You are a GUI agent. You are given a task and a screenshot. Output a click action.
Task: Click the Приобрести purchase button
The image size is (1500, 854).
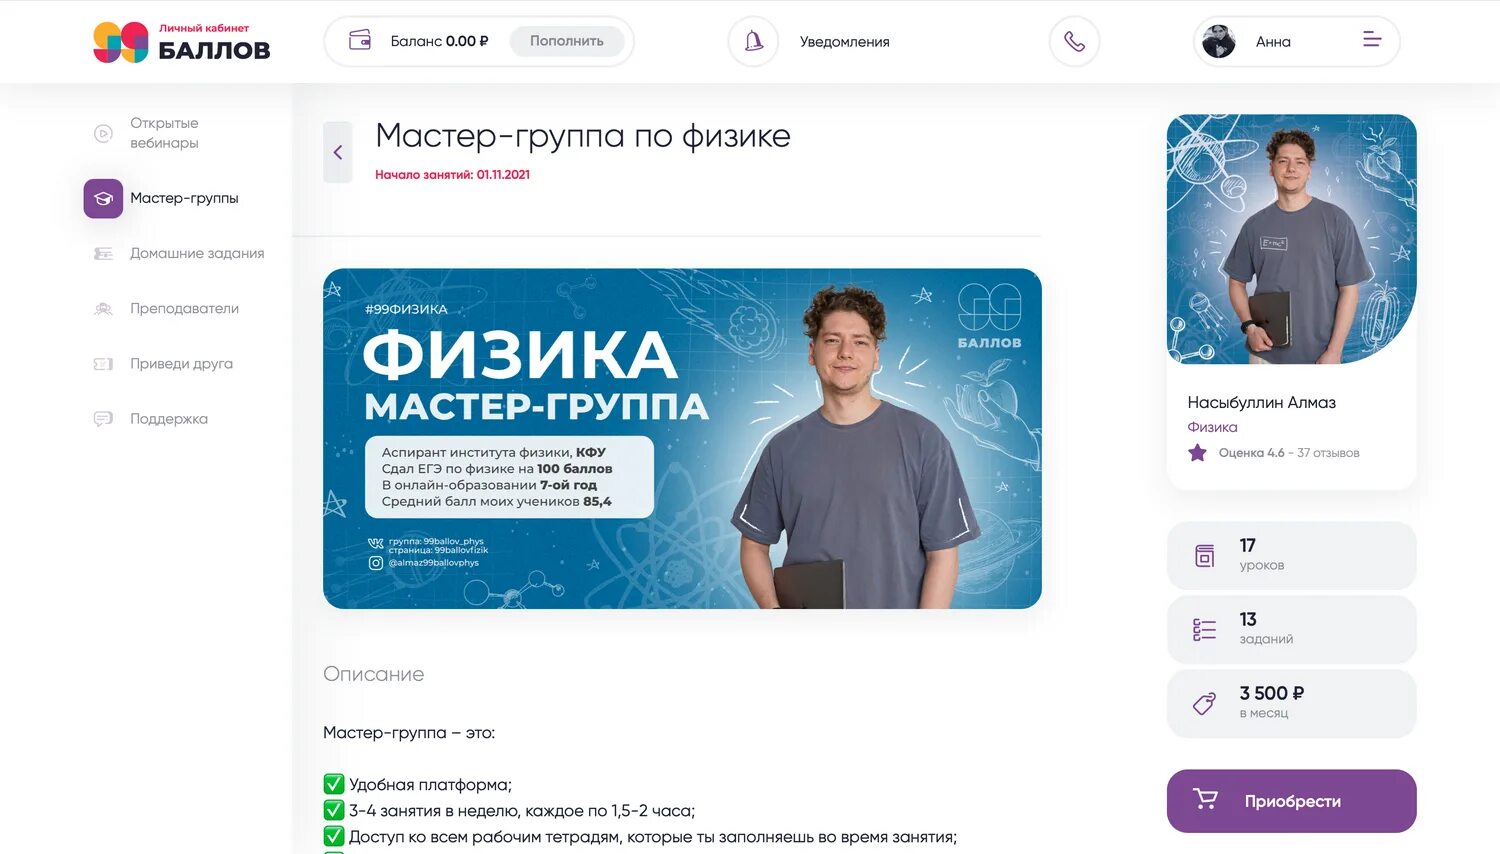point(1291,800)
